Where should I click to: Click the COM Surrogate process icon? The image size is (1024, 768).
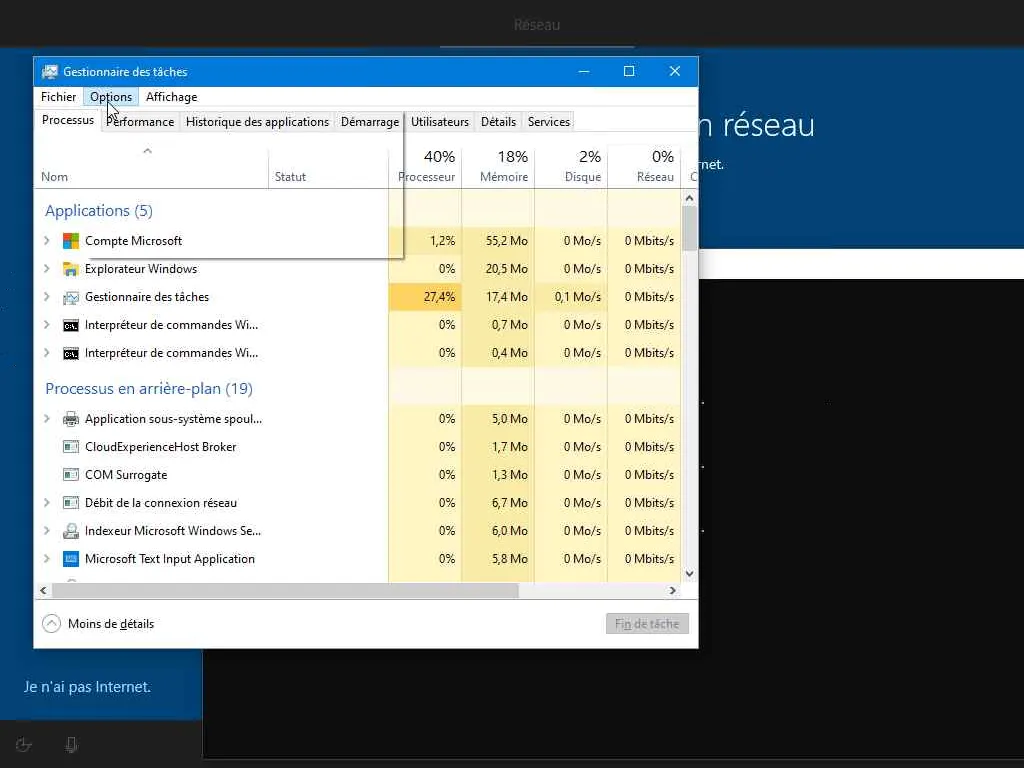tap(71, 475)
